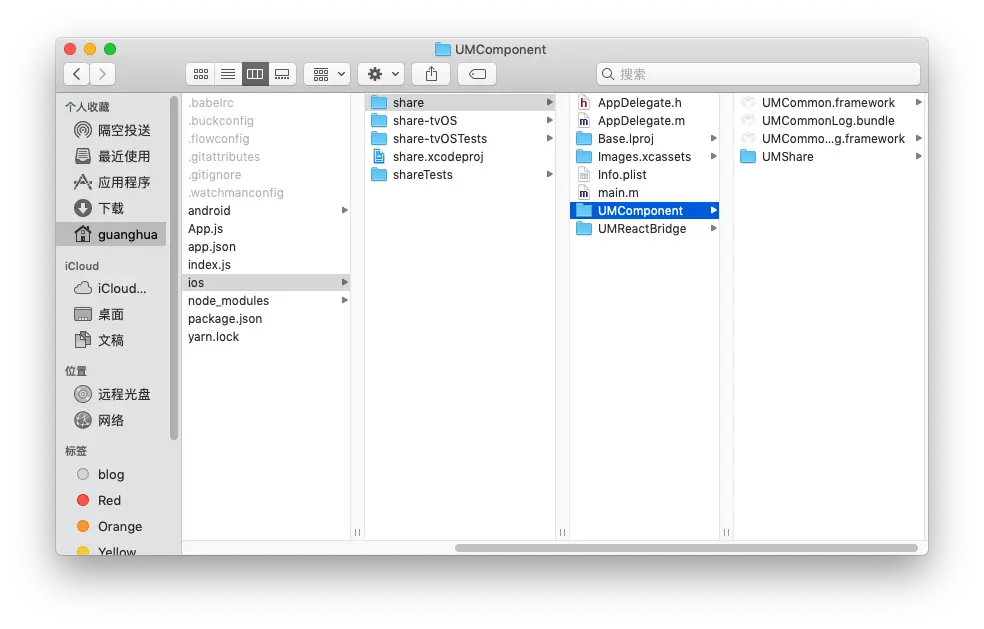Switch to list view
This screenshot has height=629, width=984.
pos(228,74)
